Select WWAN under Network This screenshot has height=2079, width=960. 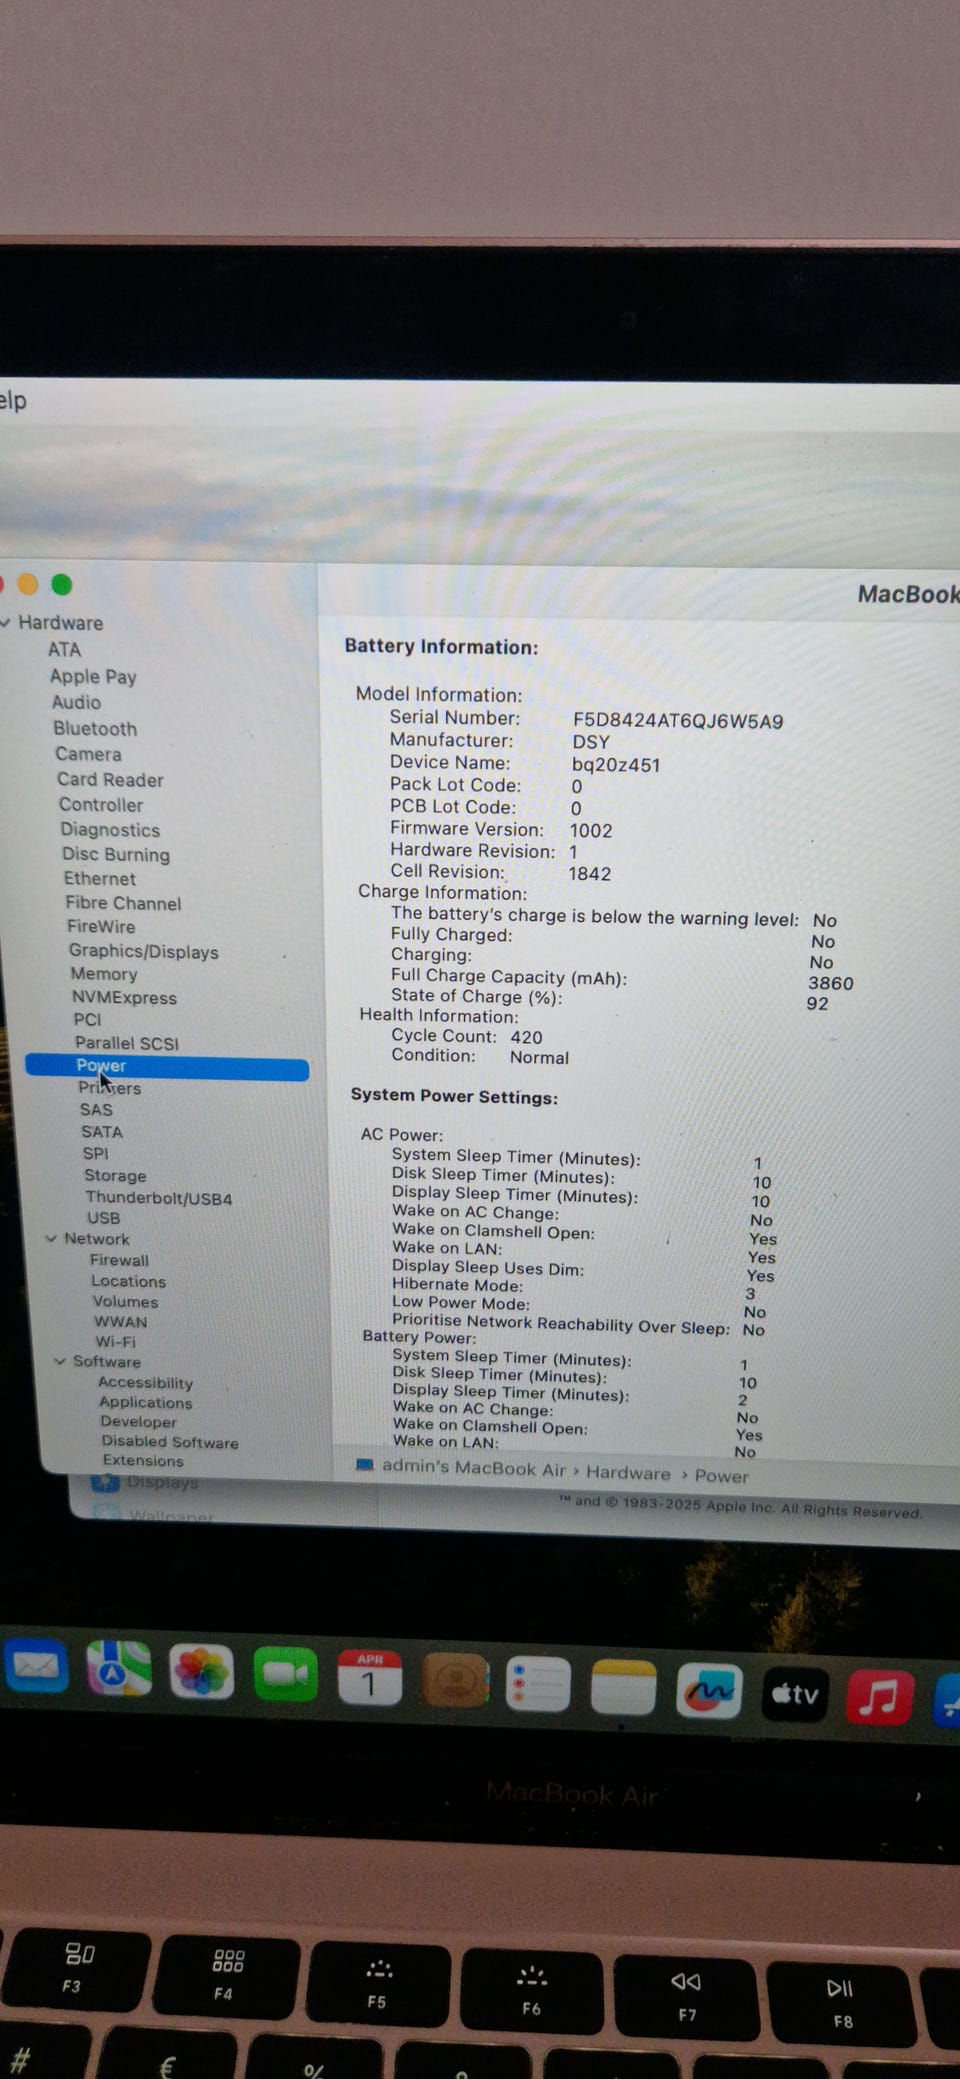(120, 1321)
